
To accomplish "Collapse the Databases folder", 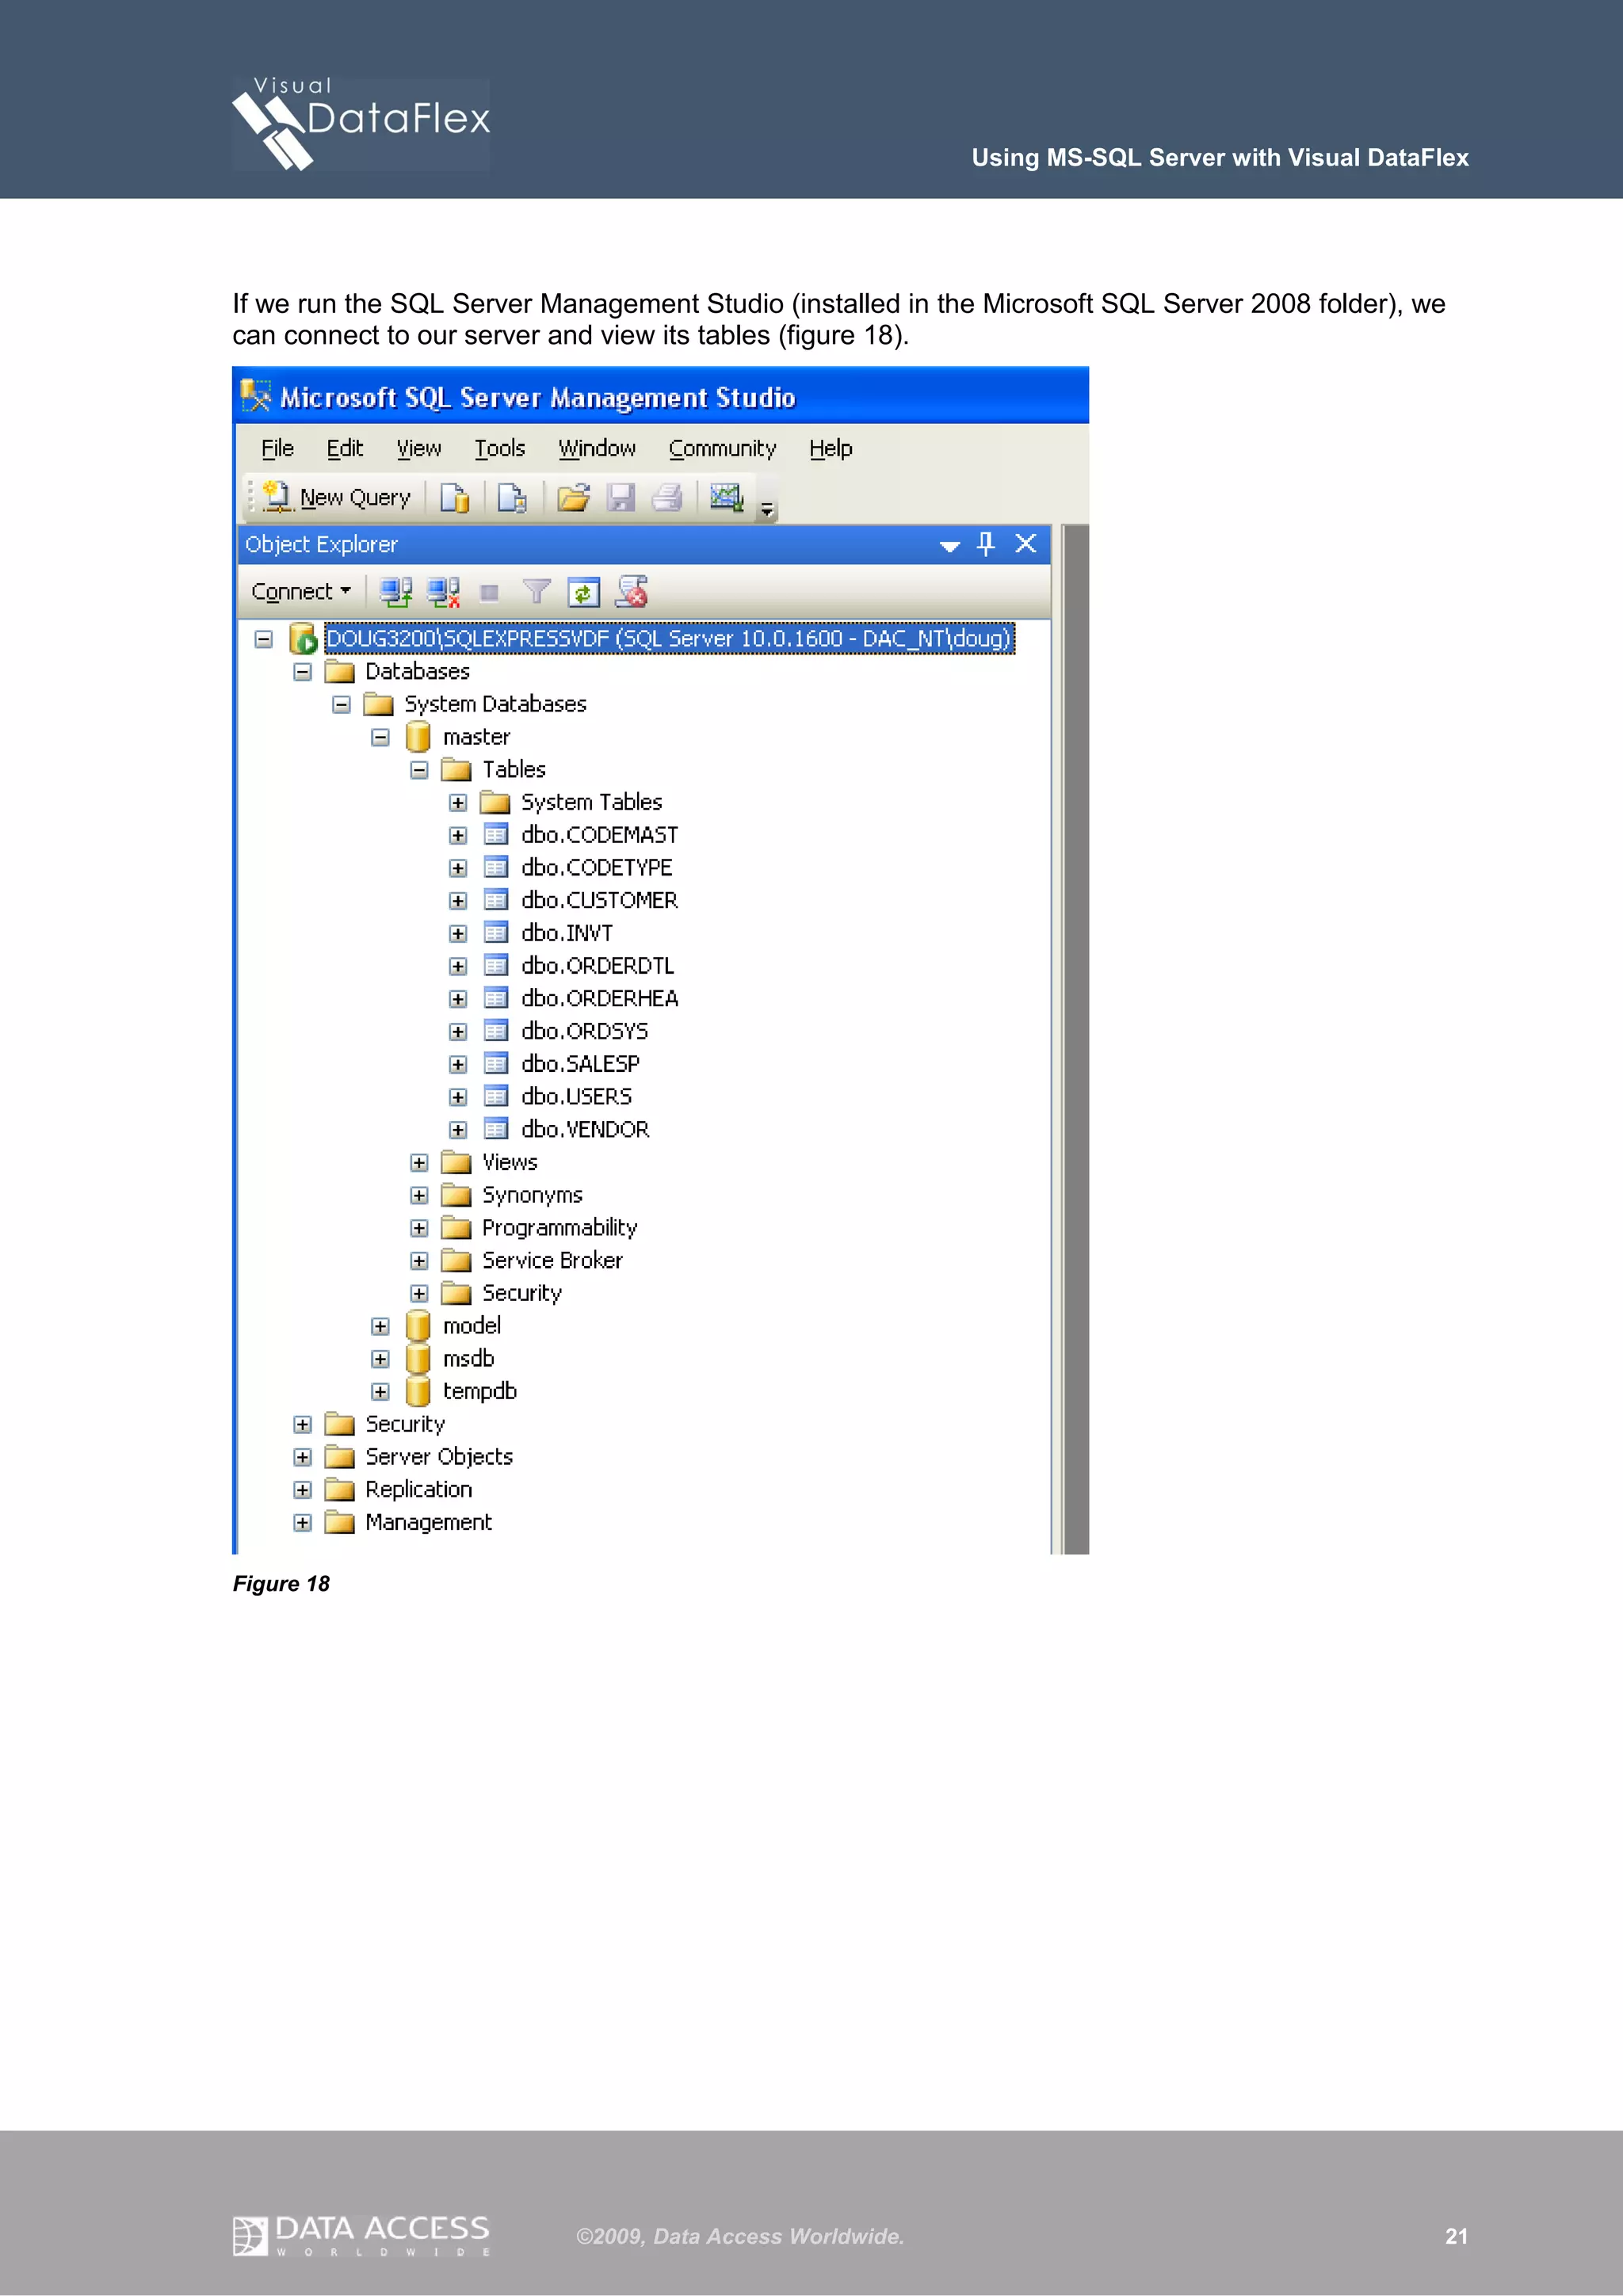I will pyautogui.click(x=303, y=672).
